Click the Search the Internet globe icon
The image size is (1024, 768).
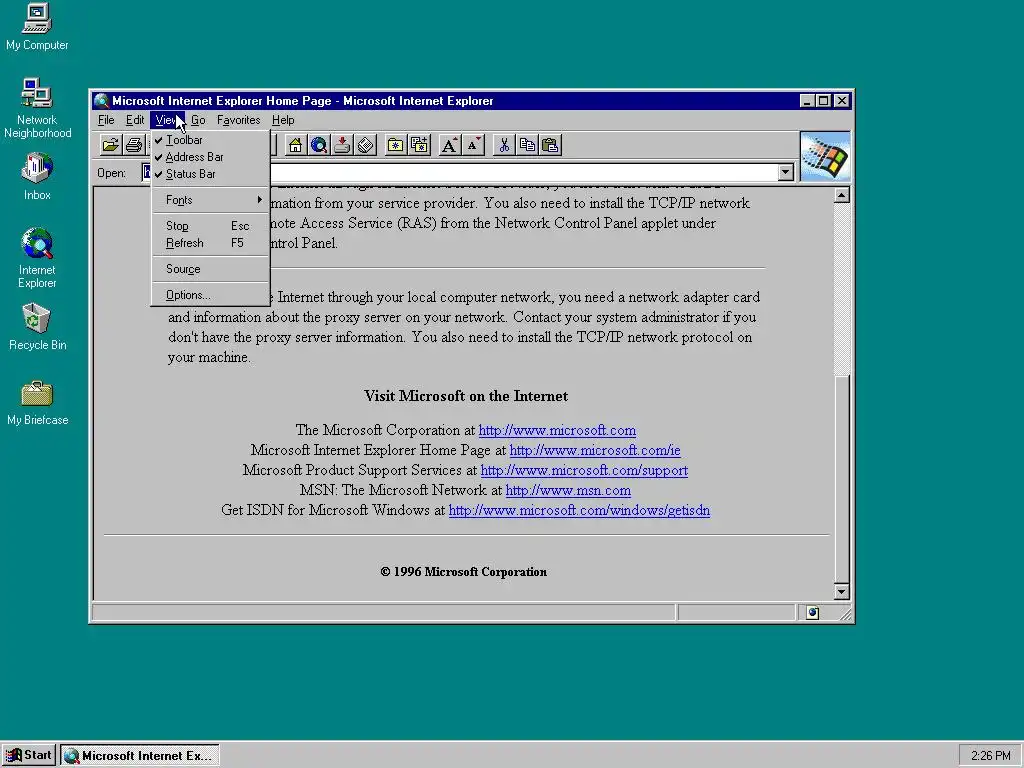319,145
